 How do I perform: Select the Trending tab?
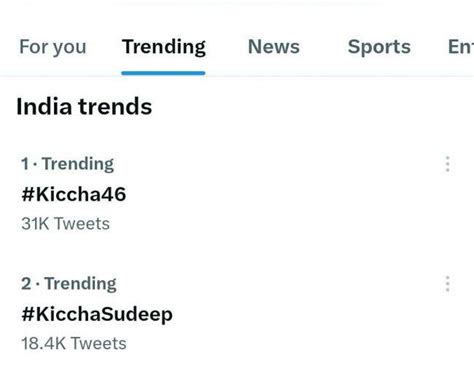point(164,47)
